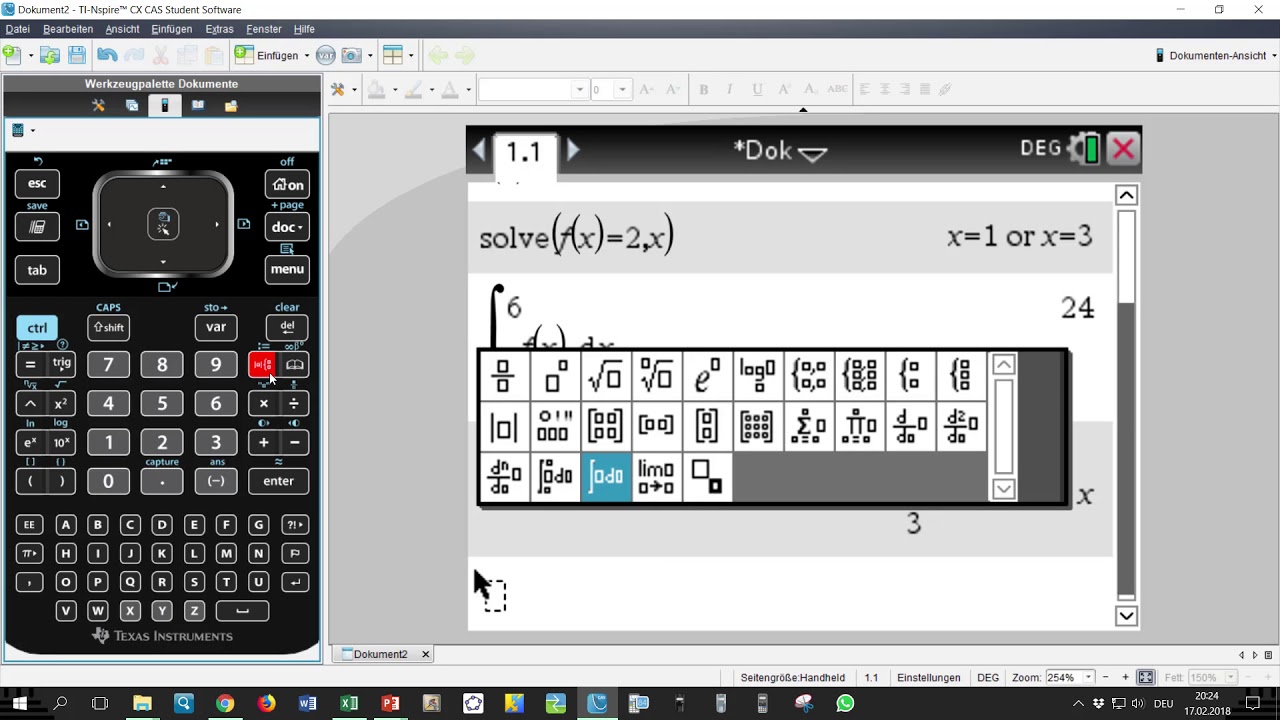This screenshot has height=720, width=1280.
Task: Toggle the shift key on the keypad
Action: tap(108, 328)
